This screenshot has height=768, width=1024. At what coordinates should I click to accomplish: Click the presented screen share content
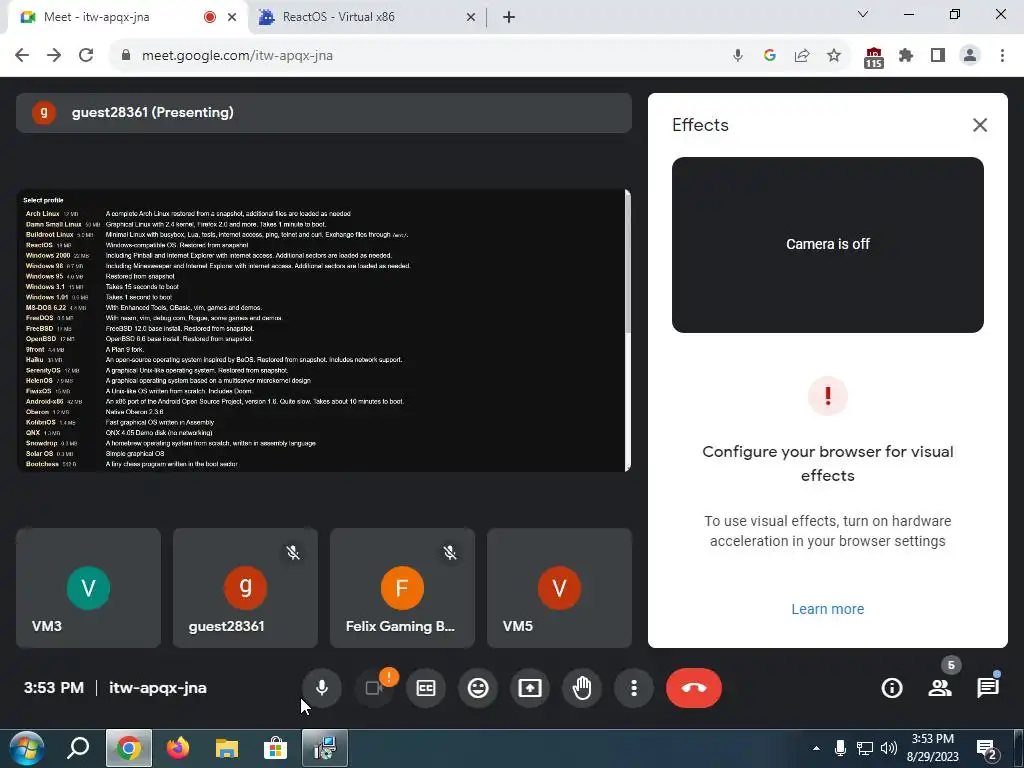tap(323, 330)
